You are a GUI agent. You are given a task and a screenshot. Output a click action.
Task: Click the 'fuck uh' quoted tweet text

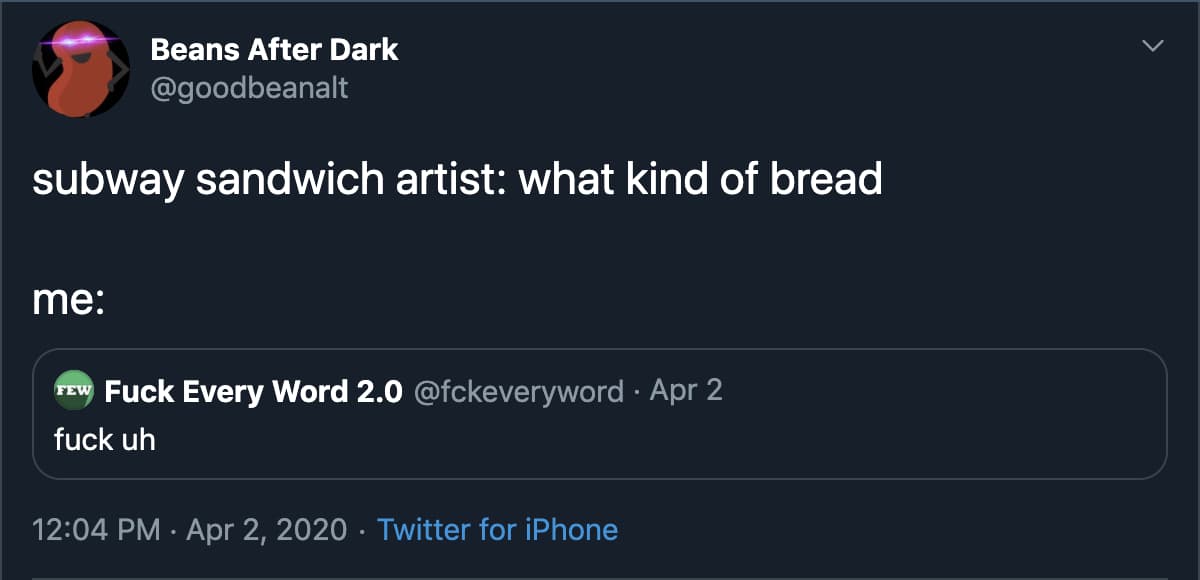(104, 439)
